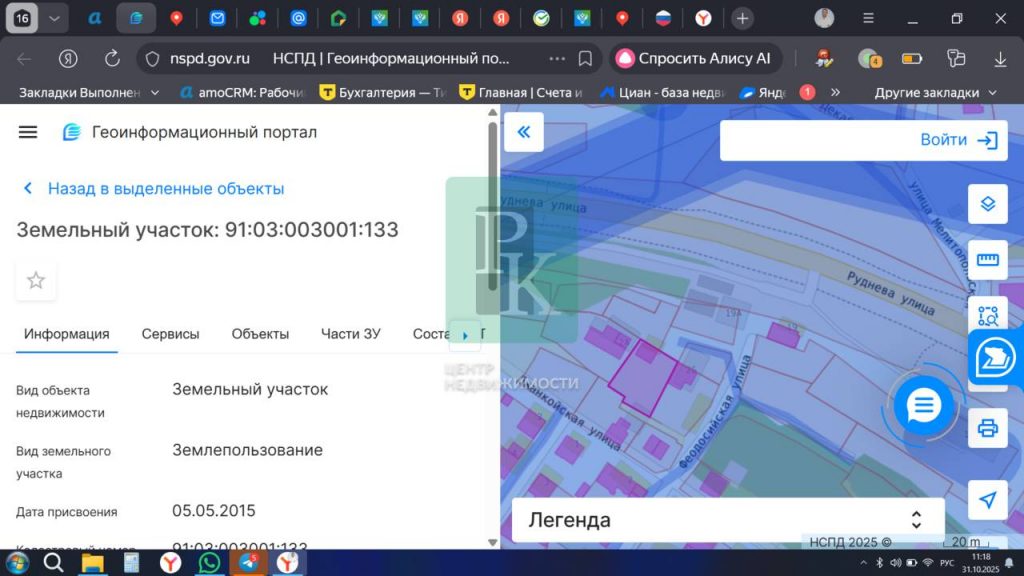Open WhatsApp from the taskbar
1024x576 pixels.
pos(209,563)
